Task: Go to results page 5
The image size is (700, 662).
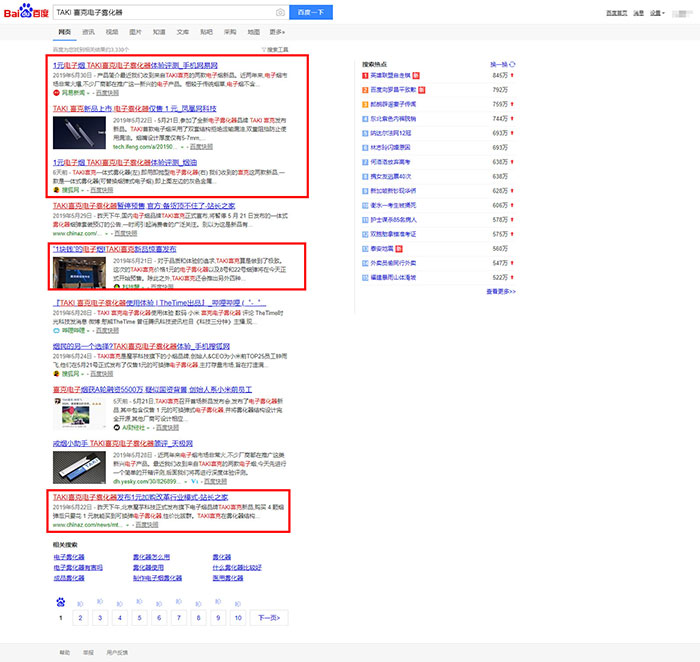Action: [139, 618]
